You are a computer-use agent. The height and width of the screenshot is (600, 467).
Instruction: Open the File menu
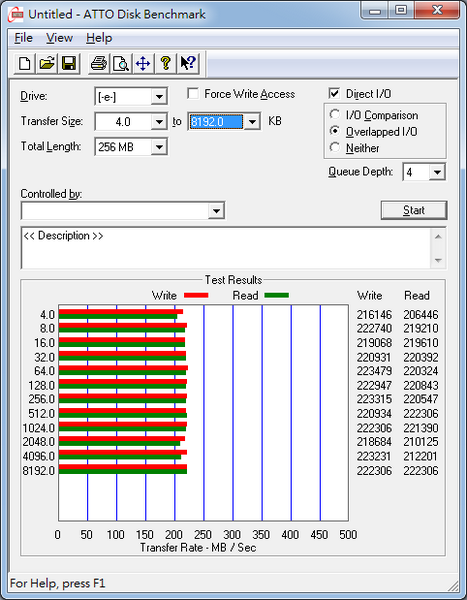pyautogui.click(x=23, y=38)
